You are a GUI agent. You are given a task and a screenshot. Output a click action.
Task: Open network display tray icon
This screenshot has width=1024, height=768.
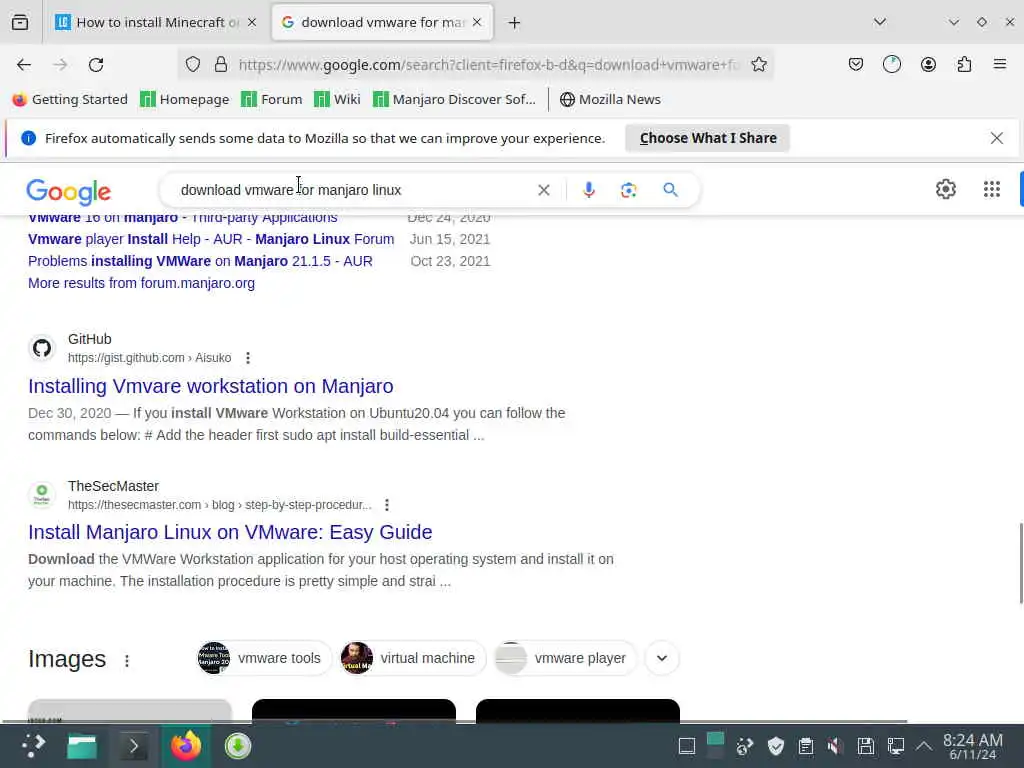click(x=895, y=746)
